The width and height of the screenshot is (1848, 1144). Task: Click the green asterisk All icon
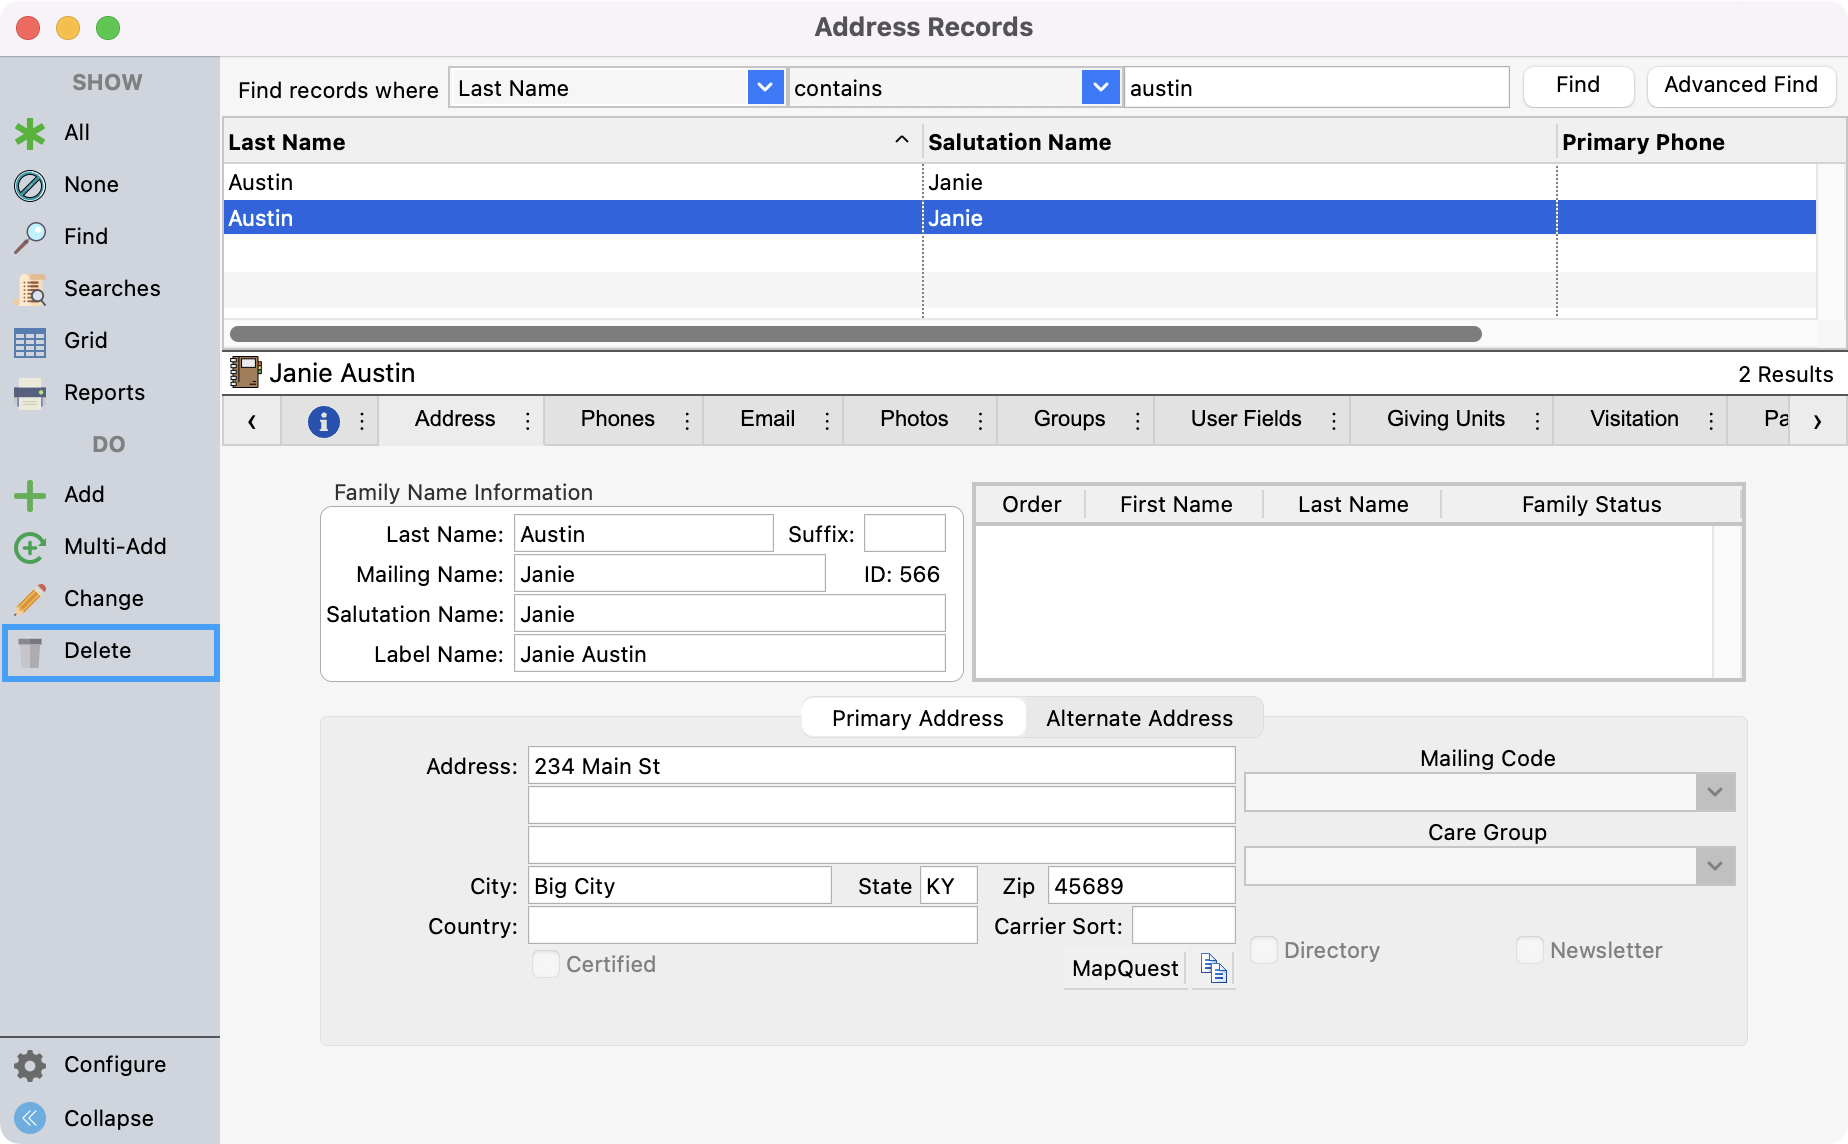click(x=30, y=133)
